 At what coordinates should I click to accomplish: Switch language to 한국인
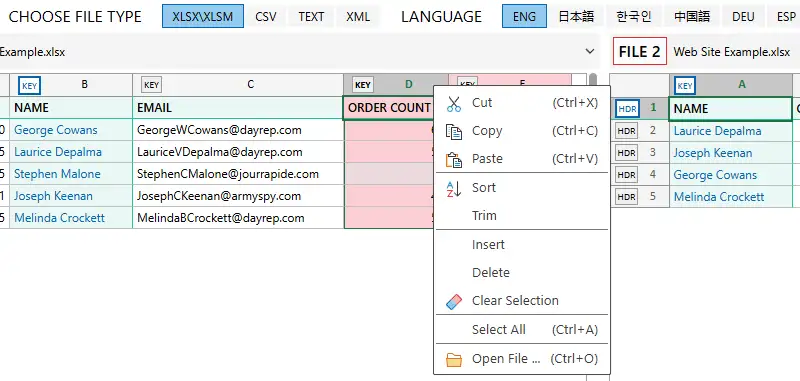click(634, 16)
